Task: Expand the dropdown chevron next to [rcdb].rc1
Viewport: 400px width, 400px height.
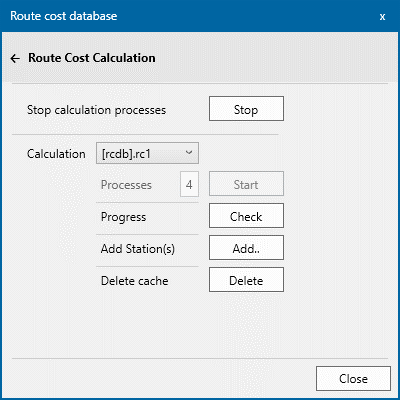Action: pos(189,153)
